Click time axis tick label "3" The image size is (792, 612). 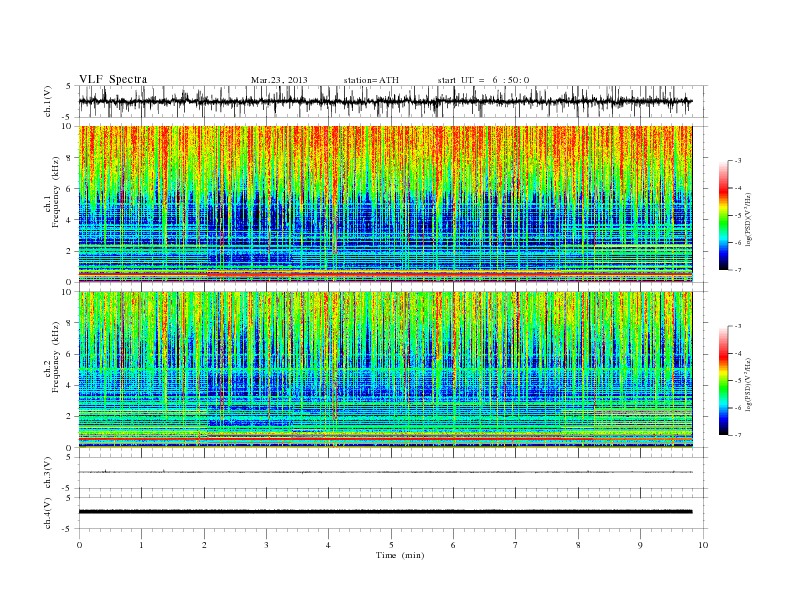pos(266,545)
